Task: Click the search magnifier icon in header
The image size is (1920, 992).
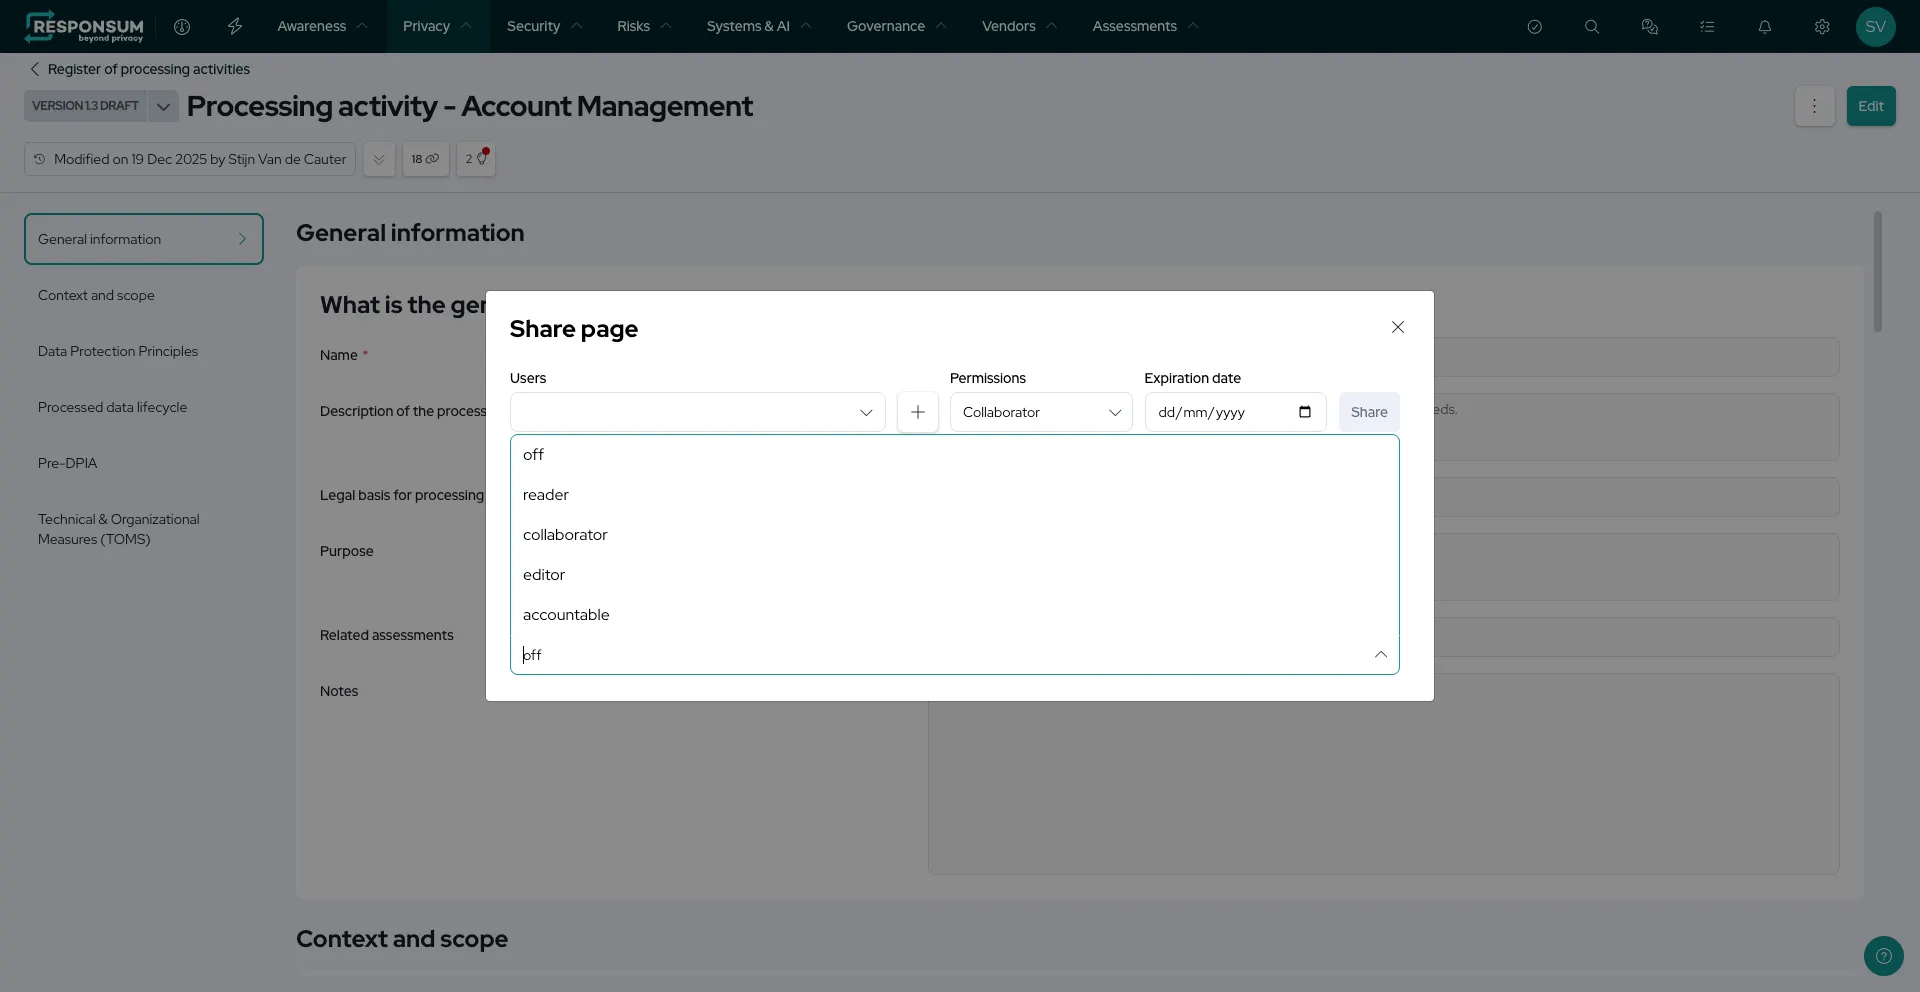Action: tap(1592, 27)
